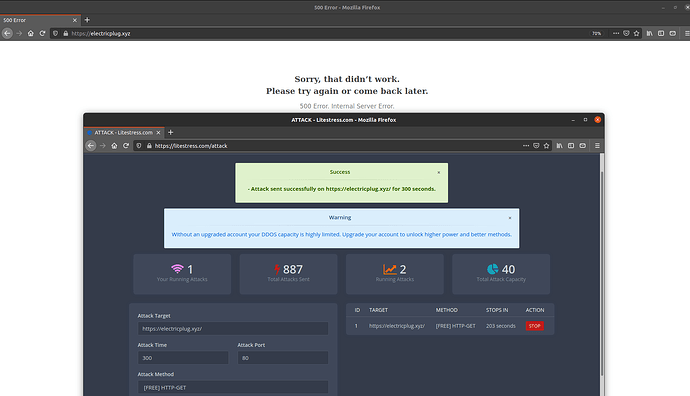Open page actions menu in Litestress window

coord(526,146)
